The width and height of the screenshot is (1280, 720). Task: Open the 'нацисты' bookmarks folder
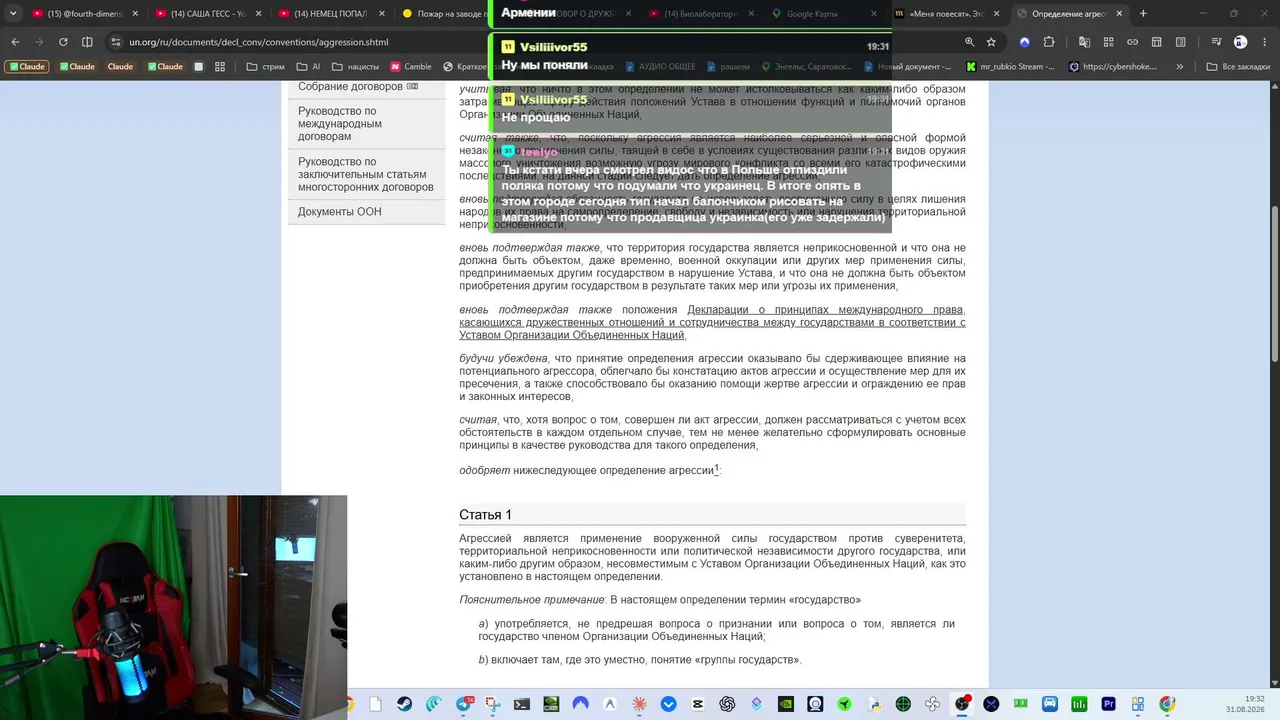point(355,67)
